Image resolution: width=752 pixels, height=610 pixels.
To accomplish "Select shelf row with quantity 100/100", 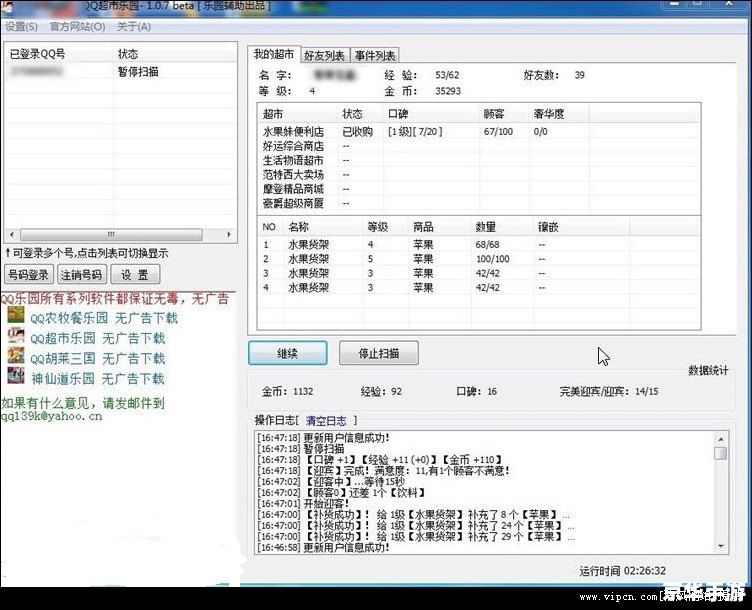I will pyautogui.click(x=478, y=259).
